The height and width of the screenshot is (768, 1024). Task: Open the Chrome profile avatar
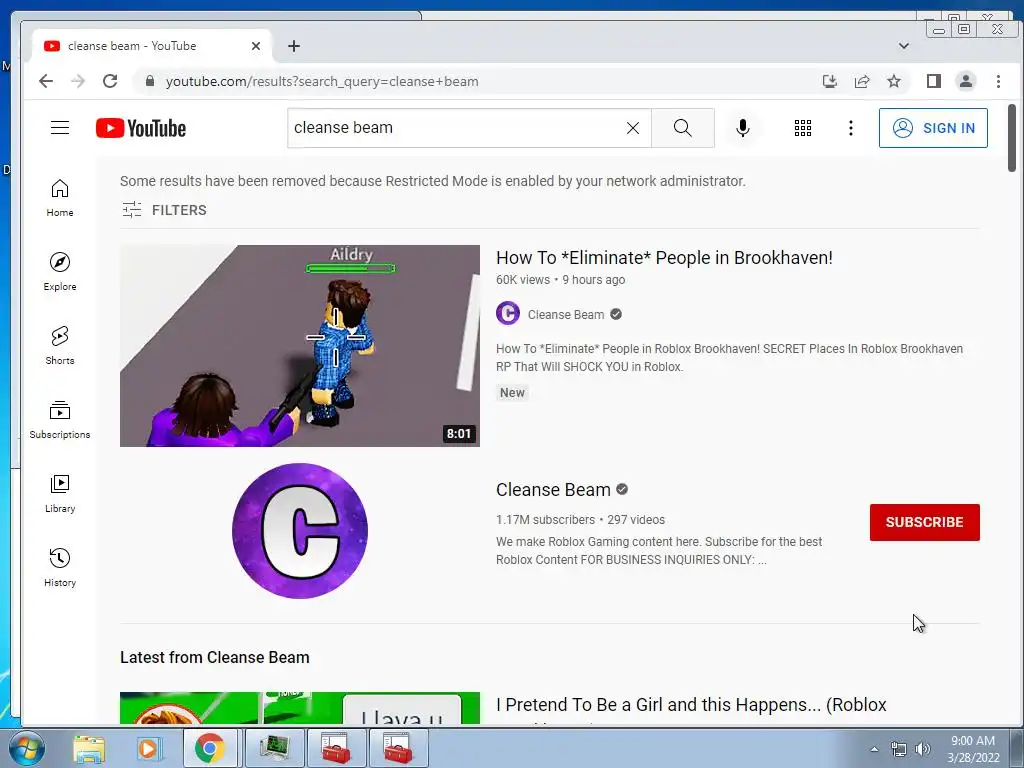coord(965,81)
